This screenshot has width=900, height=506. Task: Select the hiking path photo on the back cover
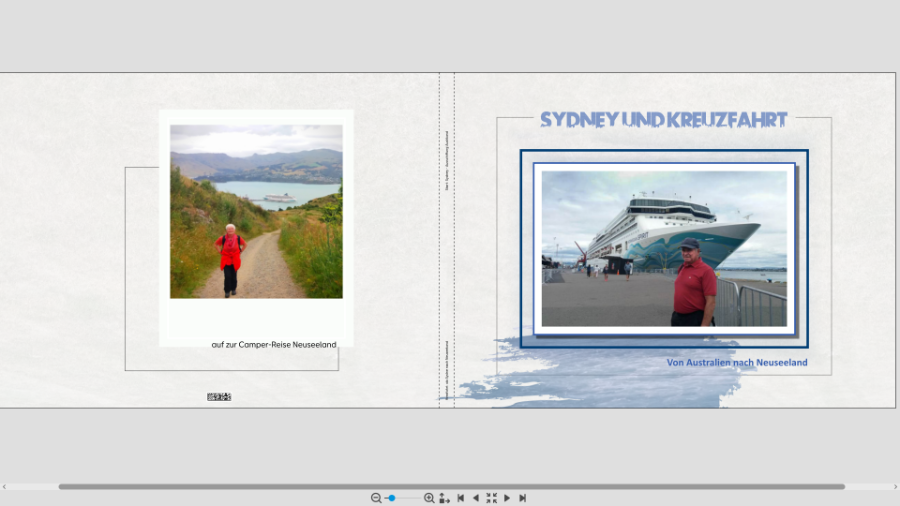coord(256,211)
